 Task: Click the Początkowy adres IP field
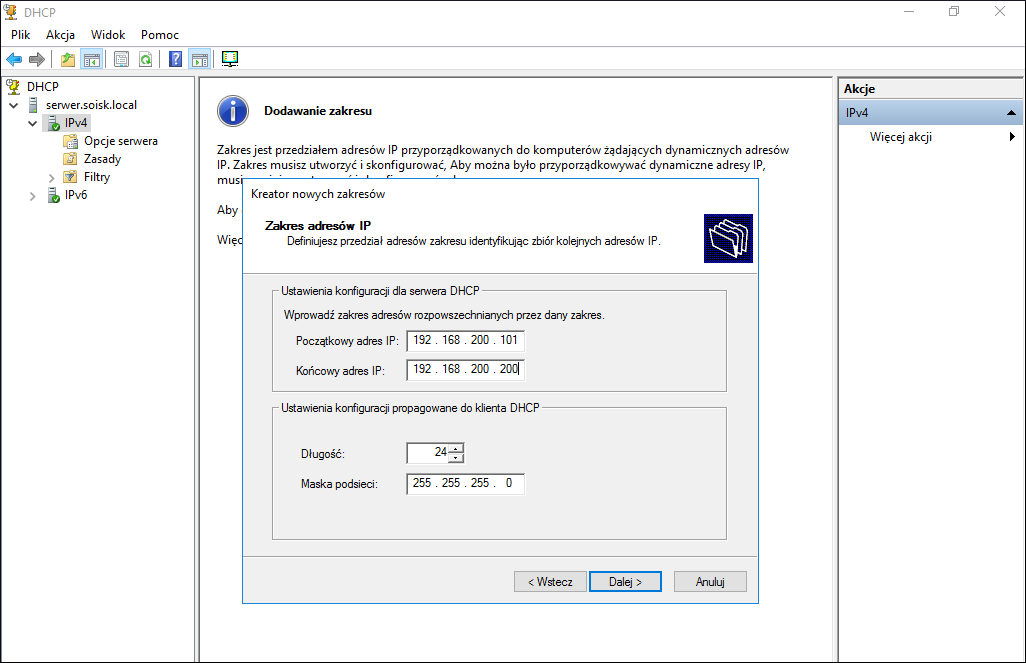(x=465, y=340)
